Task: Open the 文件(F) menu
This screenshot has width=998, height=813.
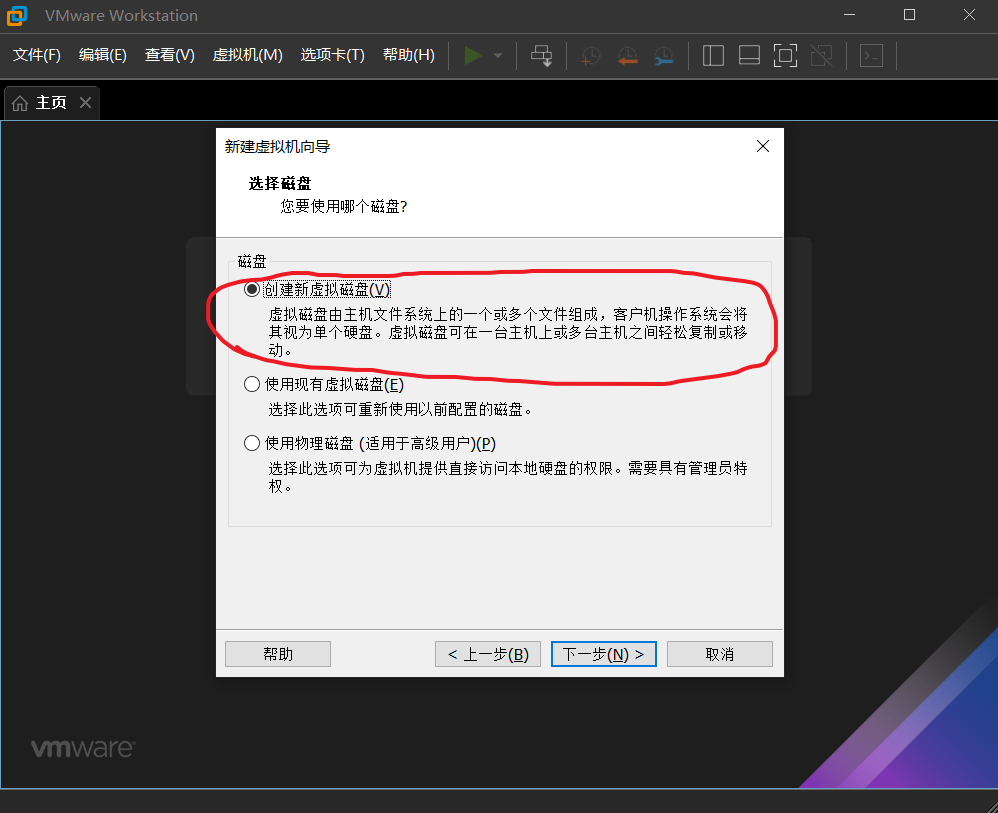Action: pyautogui.click(x=36, y=55)
